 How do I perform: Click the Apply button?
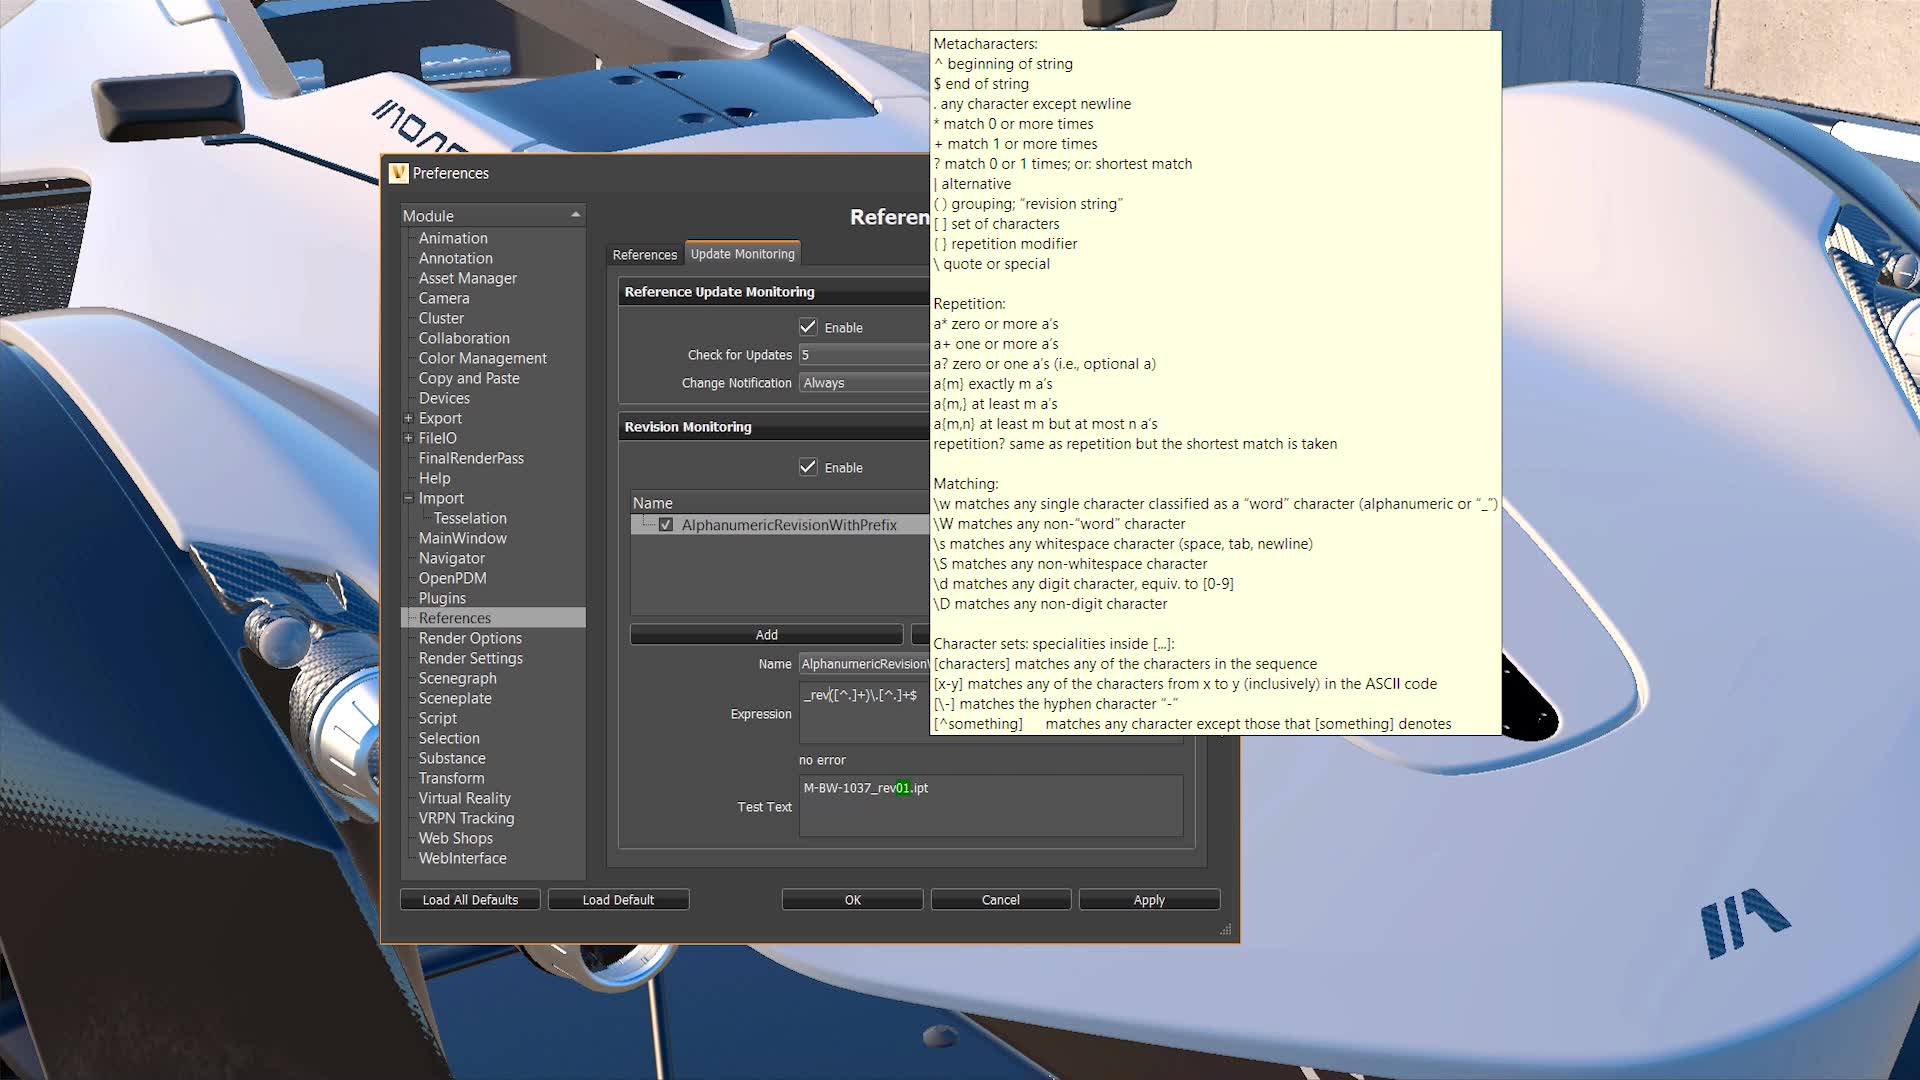(x=1149, y=900)
